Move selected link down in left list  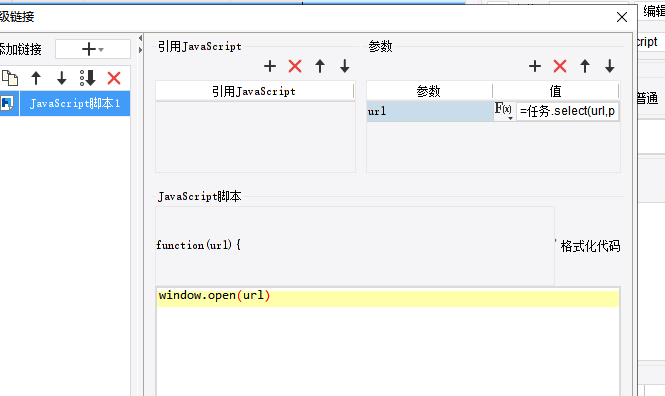pyautogui.click(x=62, y=78)
